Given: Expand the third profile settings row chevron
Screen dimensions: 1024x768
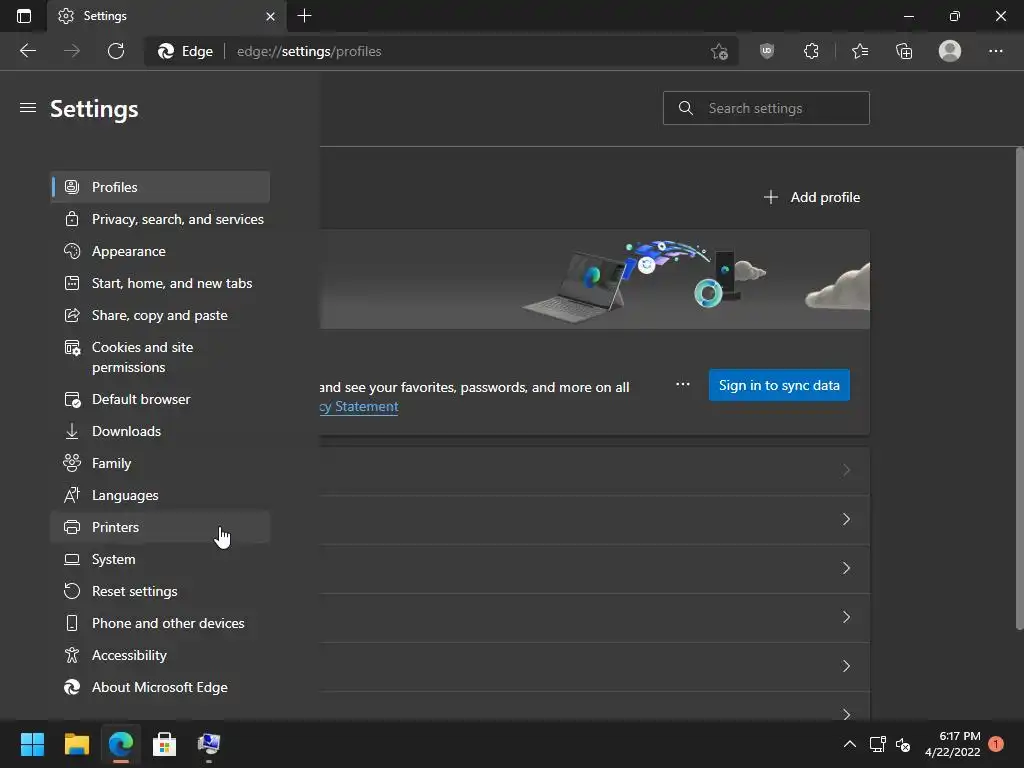Looking at the screenshot, I should tap(846, 568).
